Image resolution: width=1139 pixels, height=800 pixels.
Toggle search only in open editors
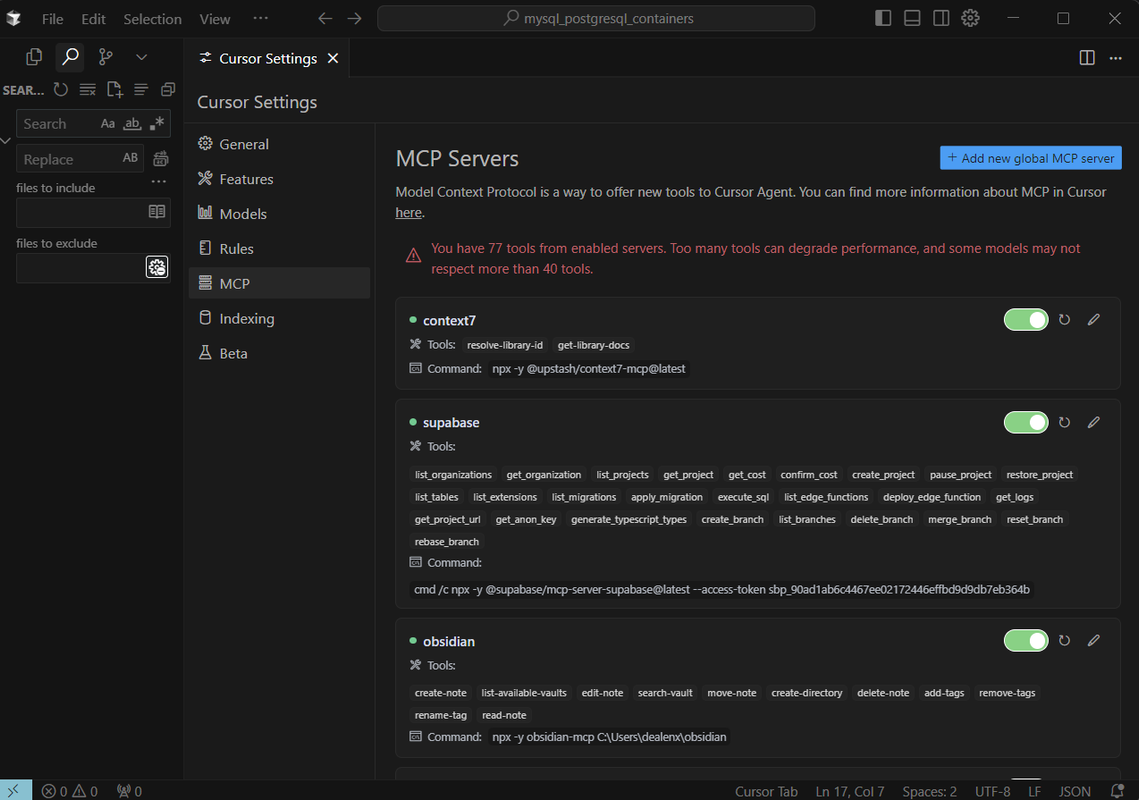coord(157,211)
